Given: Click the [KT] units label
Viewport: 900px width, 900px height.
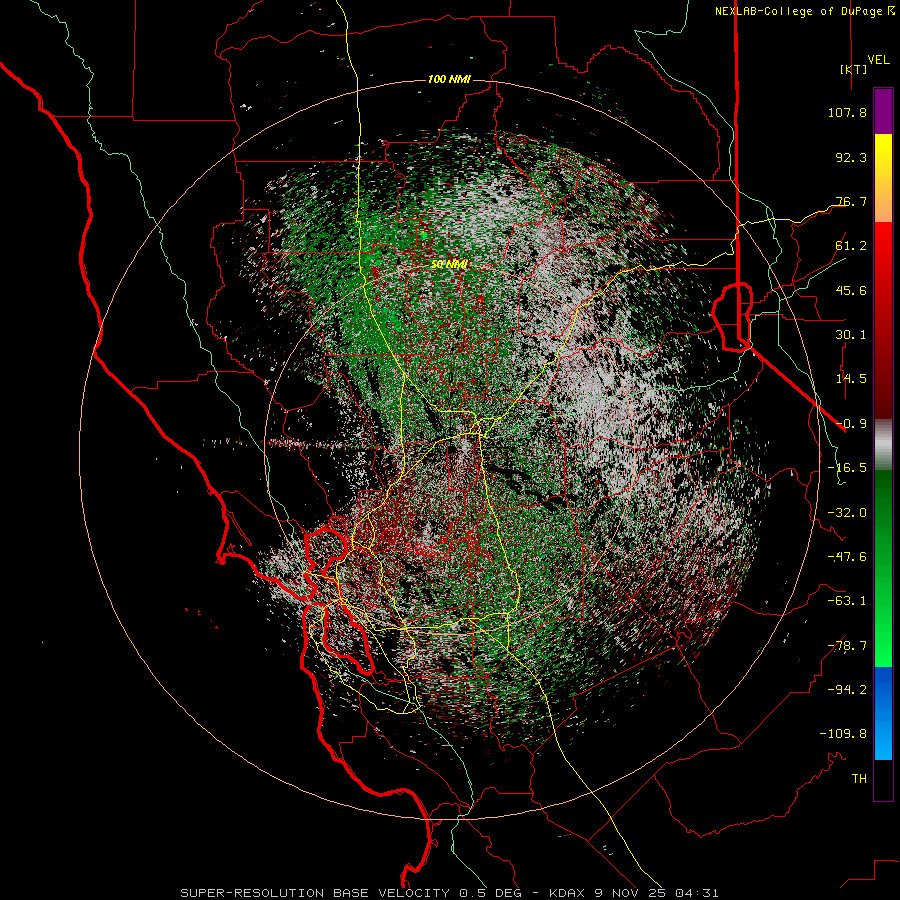Looking at the screenshot, I should (x=853, y=69).
